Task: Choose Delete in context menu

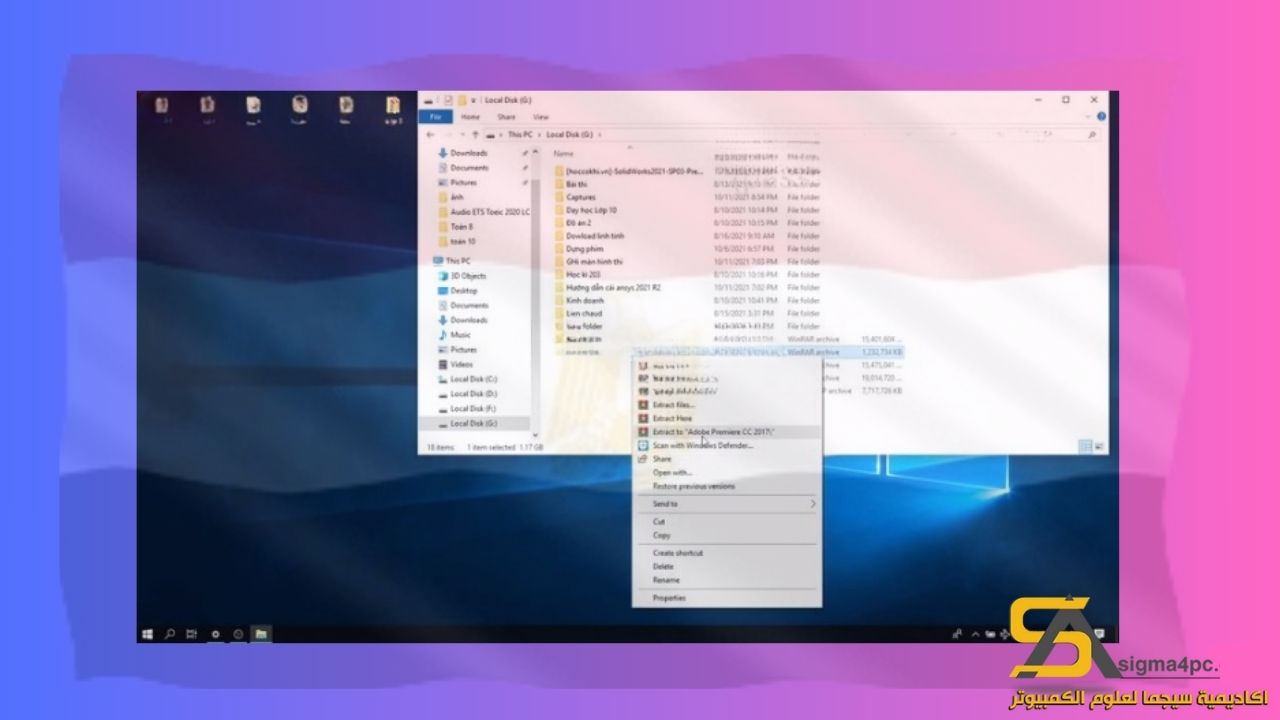Action: (727, 566)
